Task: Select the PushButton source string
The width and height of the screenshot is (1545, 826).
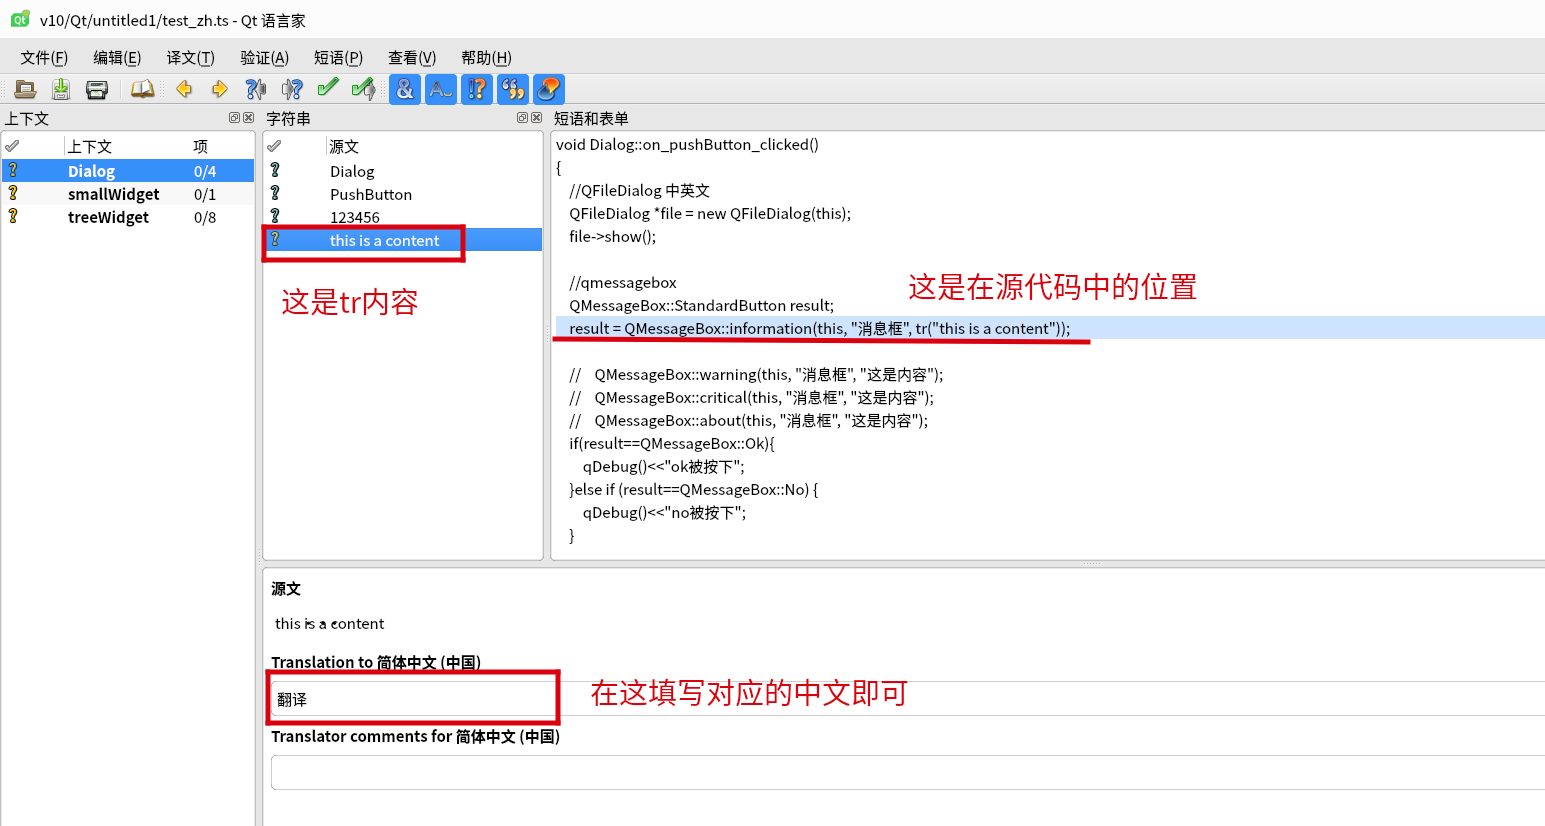Action: pos(369,194)
